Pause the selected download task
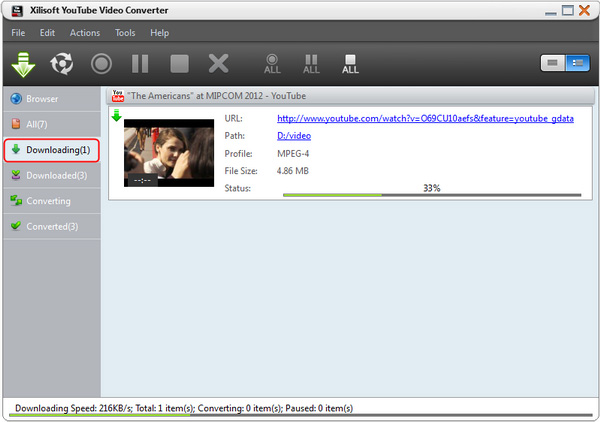 (140, 64)
